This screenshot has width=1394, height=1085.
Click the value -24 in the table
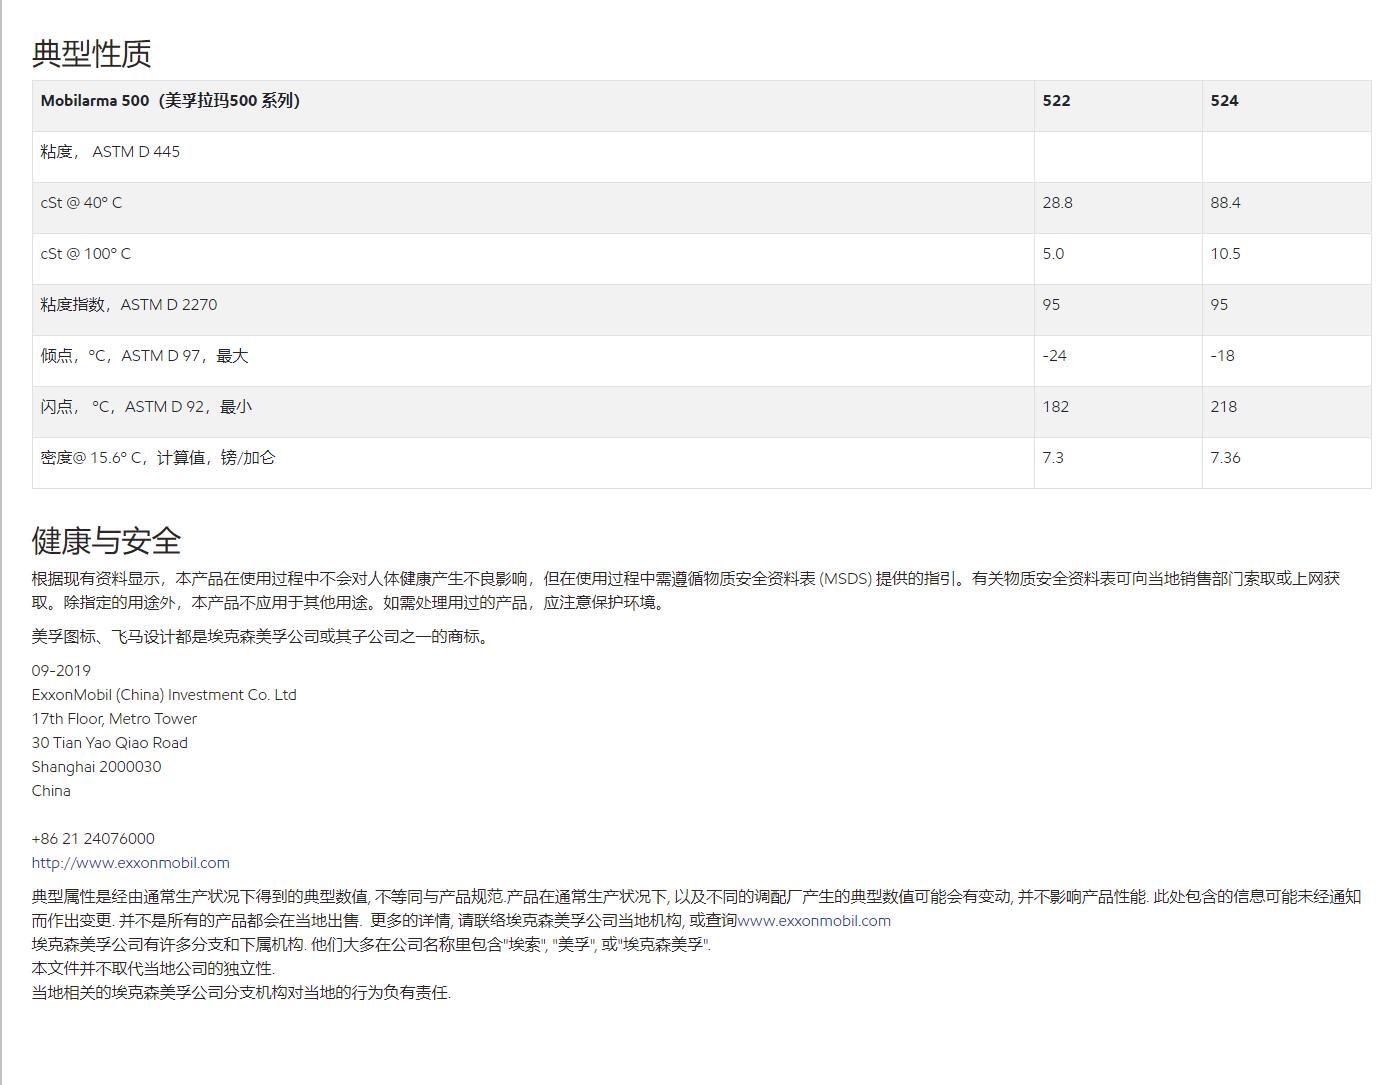click(x=1054, y=356)
